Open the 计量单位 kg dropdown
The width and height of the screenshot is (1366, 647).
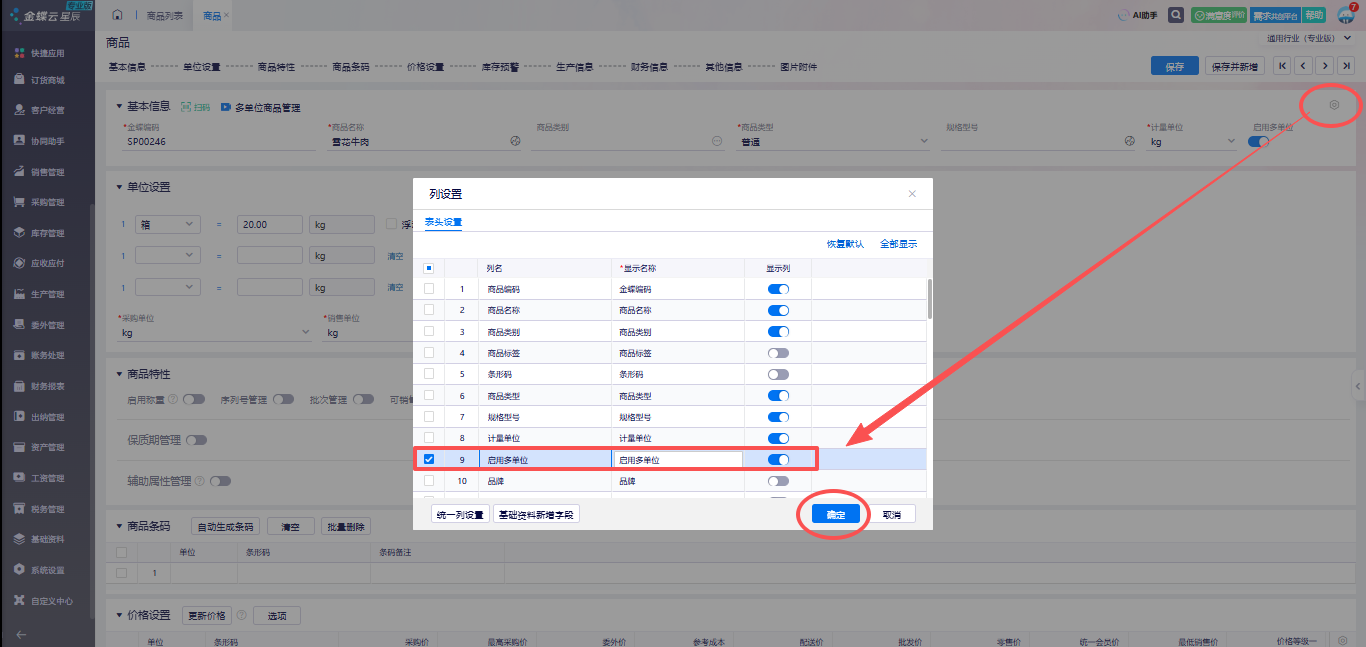[x=1231, y=142]
